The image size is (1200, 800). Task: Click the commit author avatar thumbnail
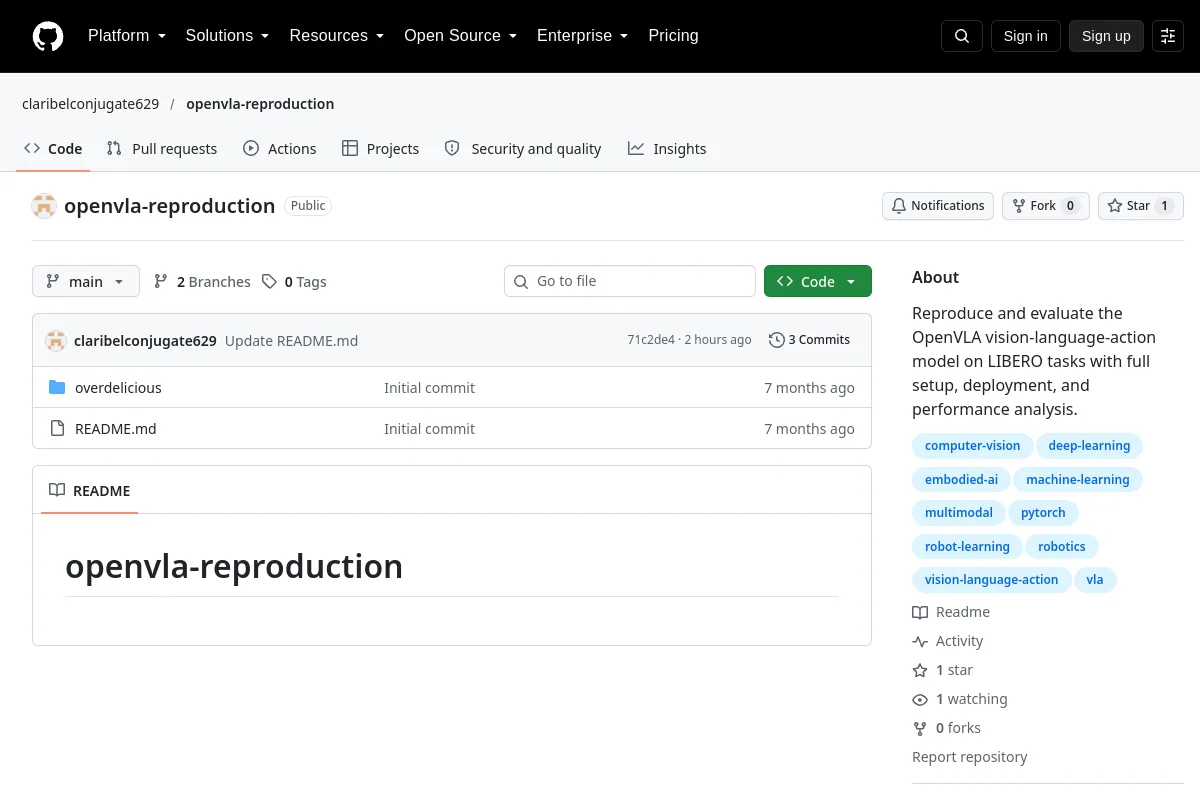(56, 340)
